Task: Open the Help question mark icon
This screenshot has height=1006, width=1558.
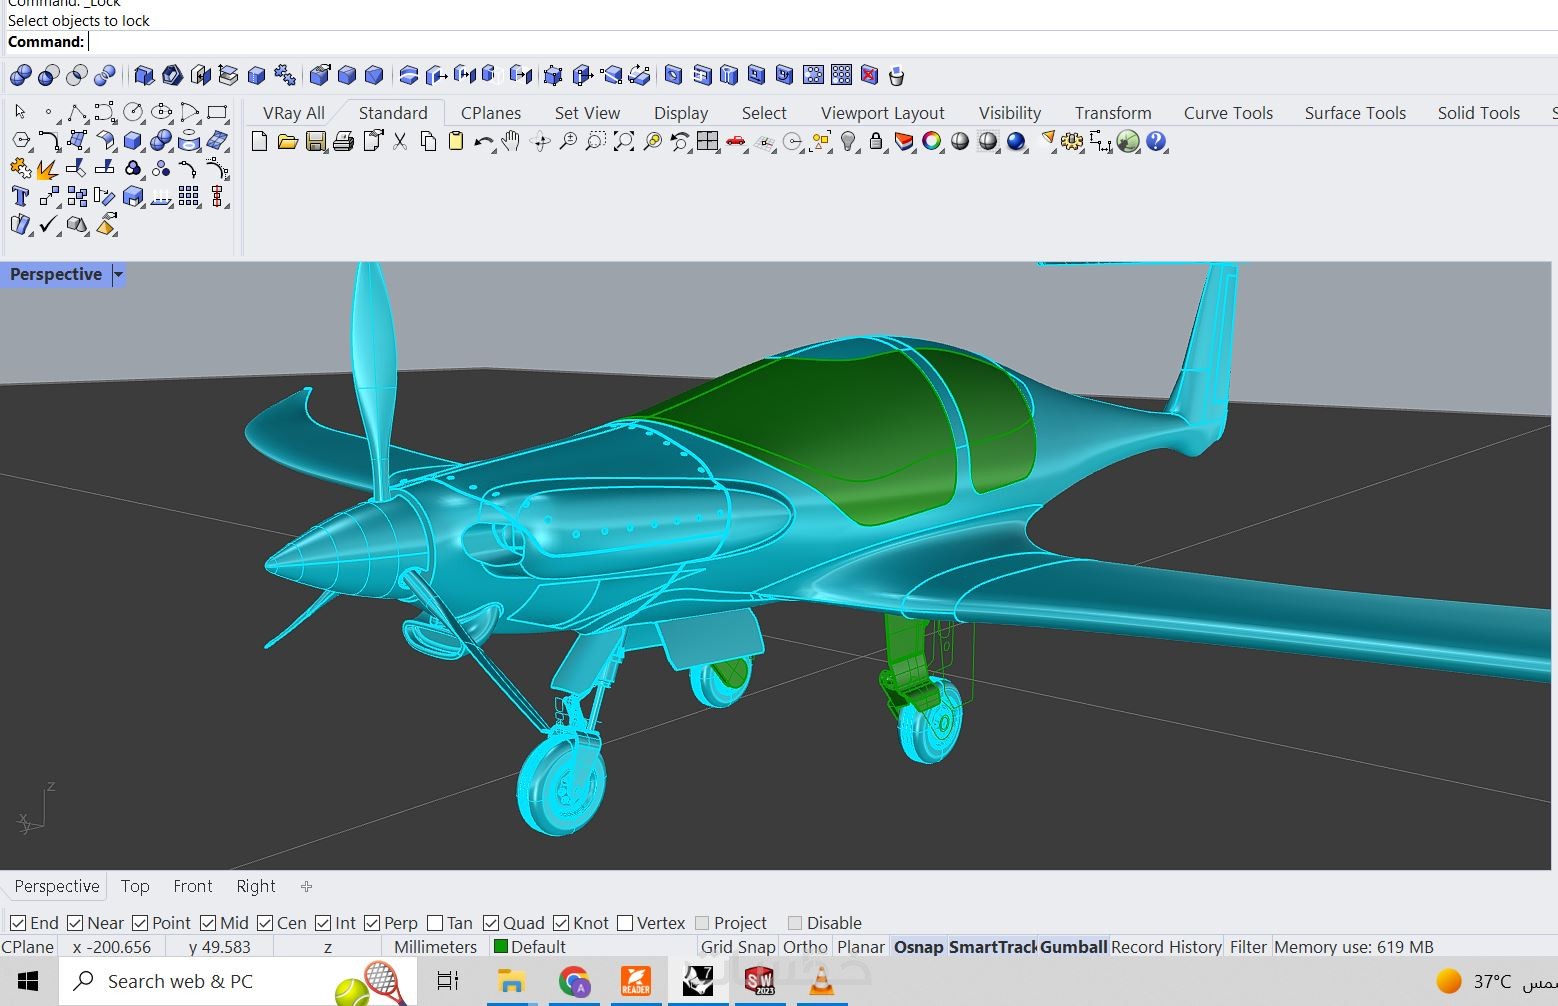Action: (x=1156, y=142)
